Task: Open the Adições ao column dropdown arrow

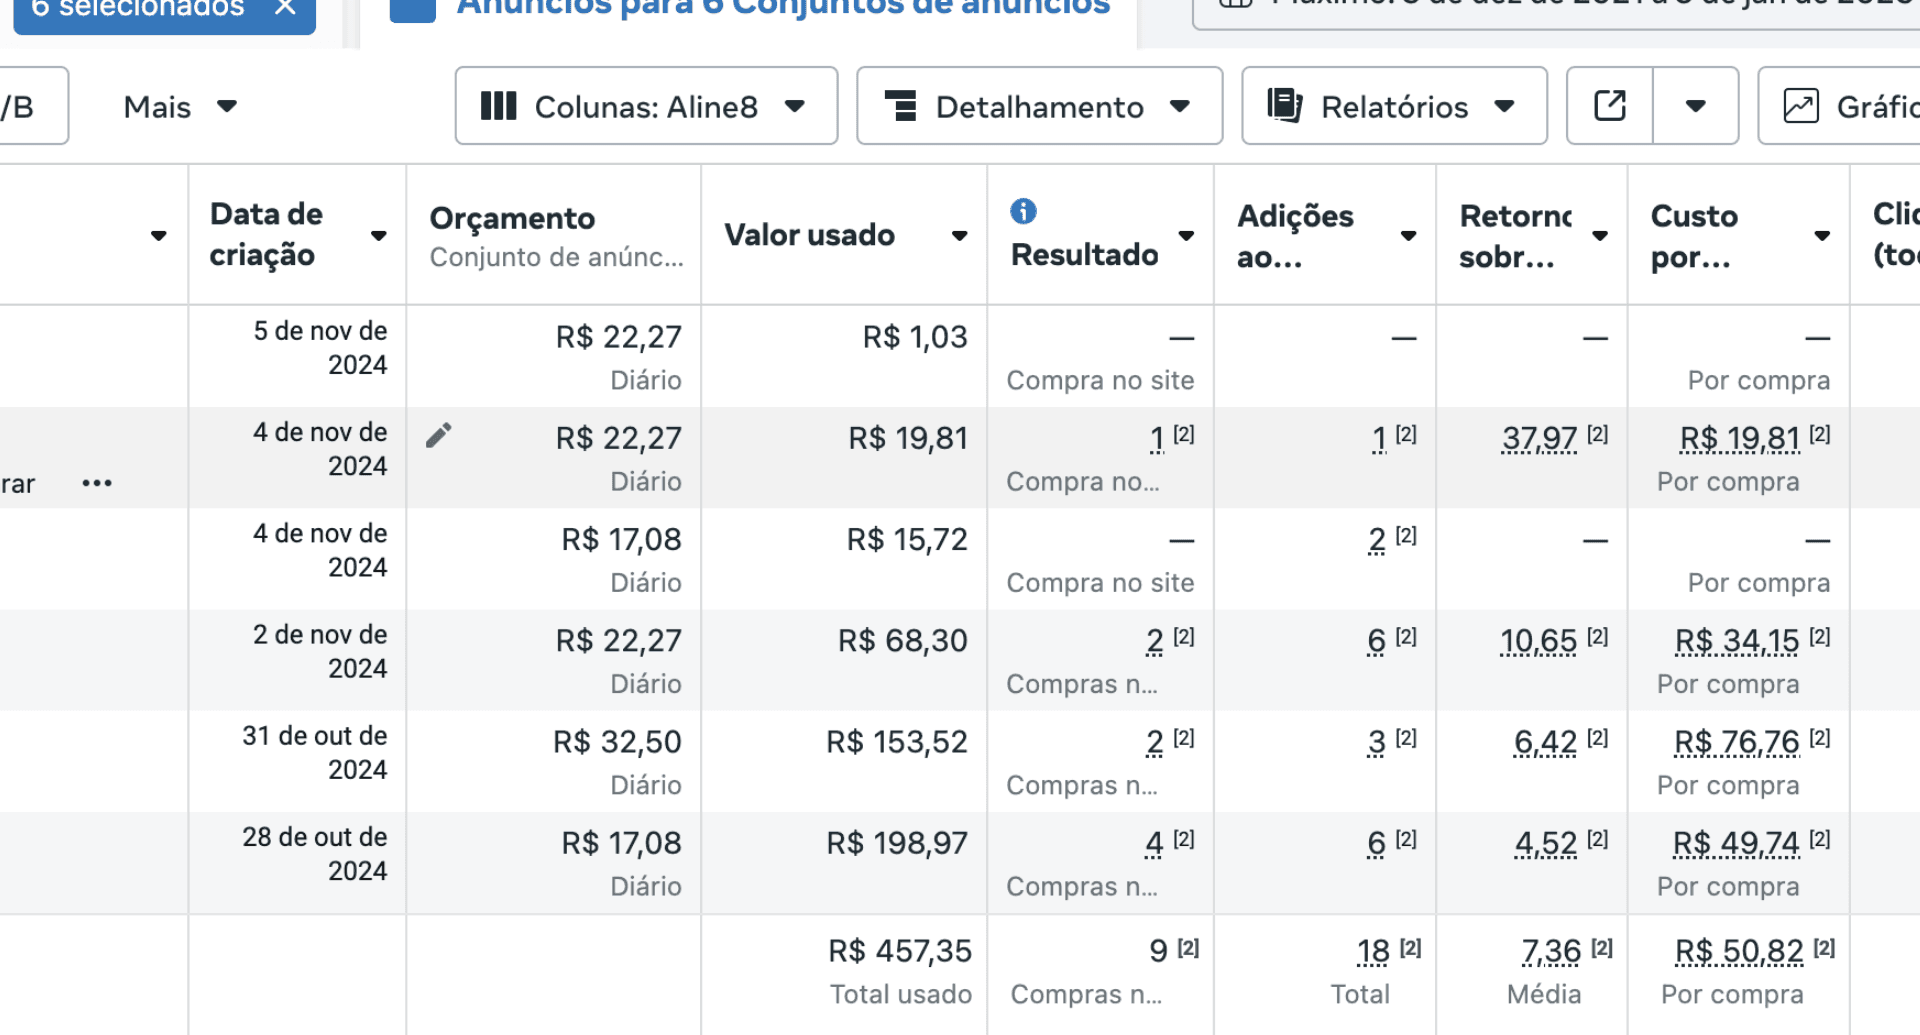Action: (x=1408, y=236)
